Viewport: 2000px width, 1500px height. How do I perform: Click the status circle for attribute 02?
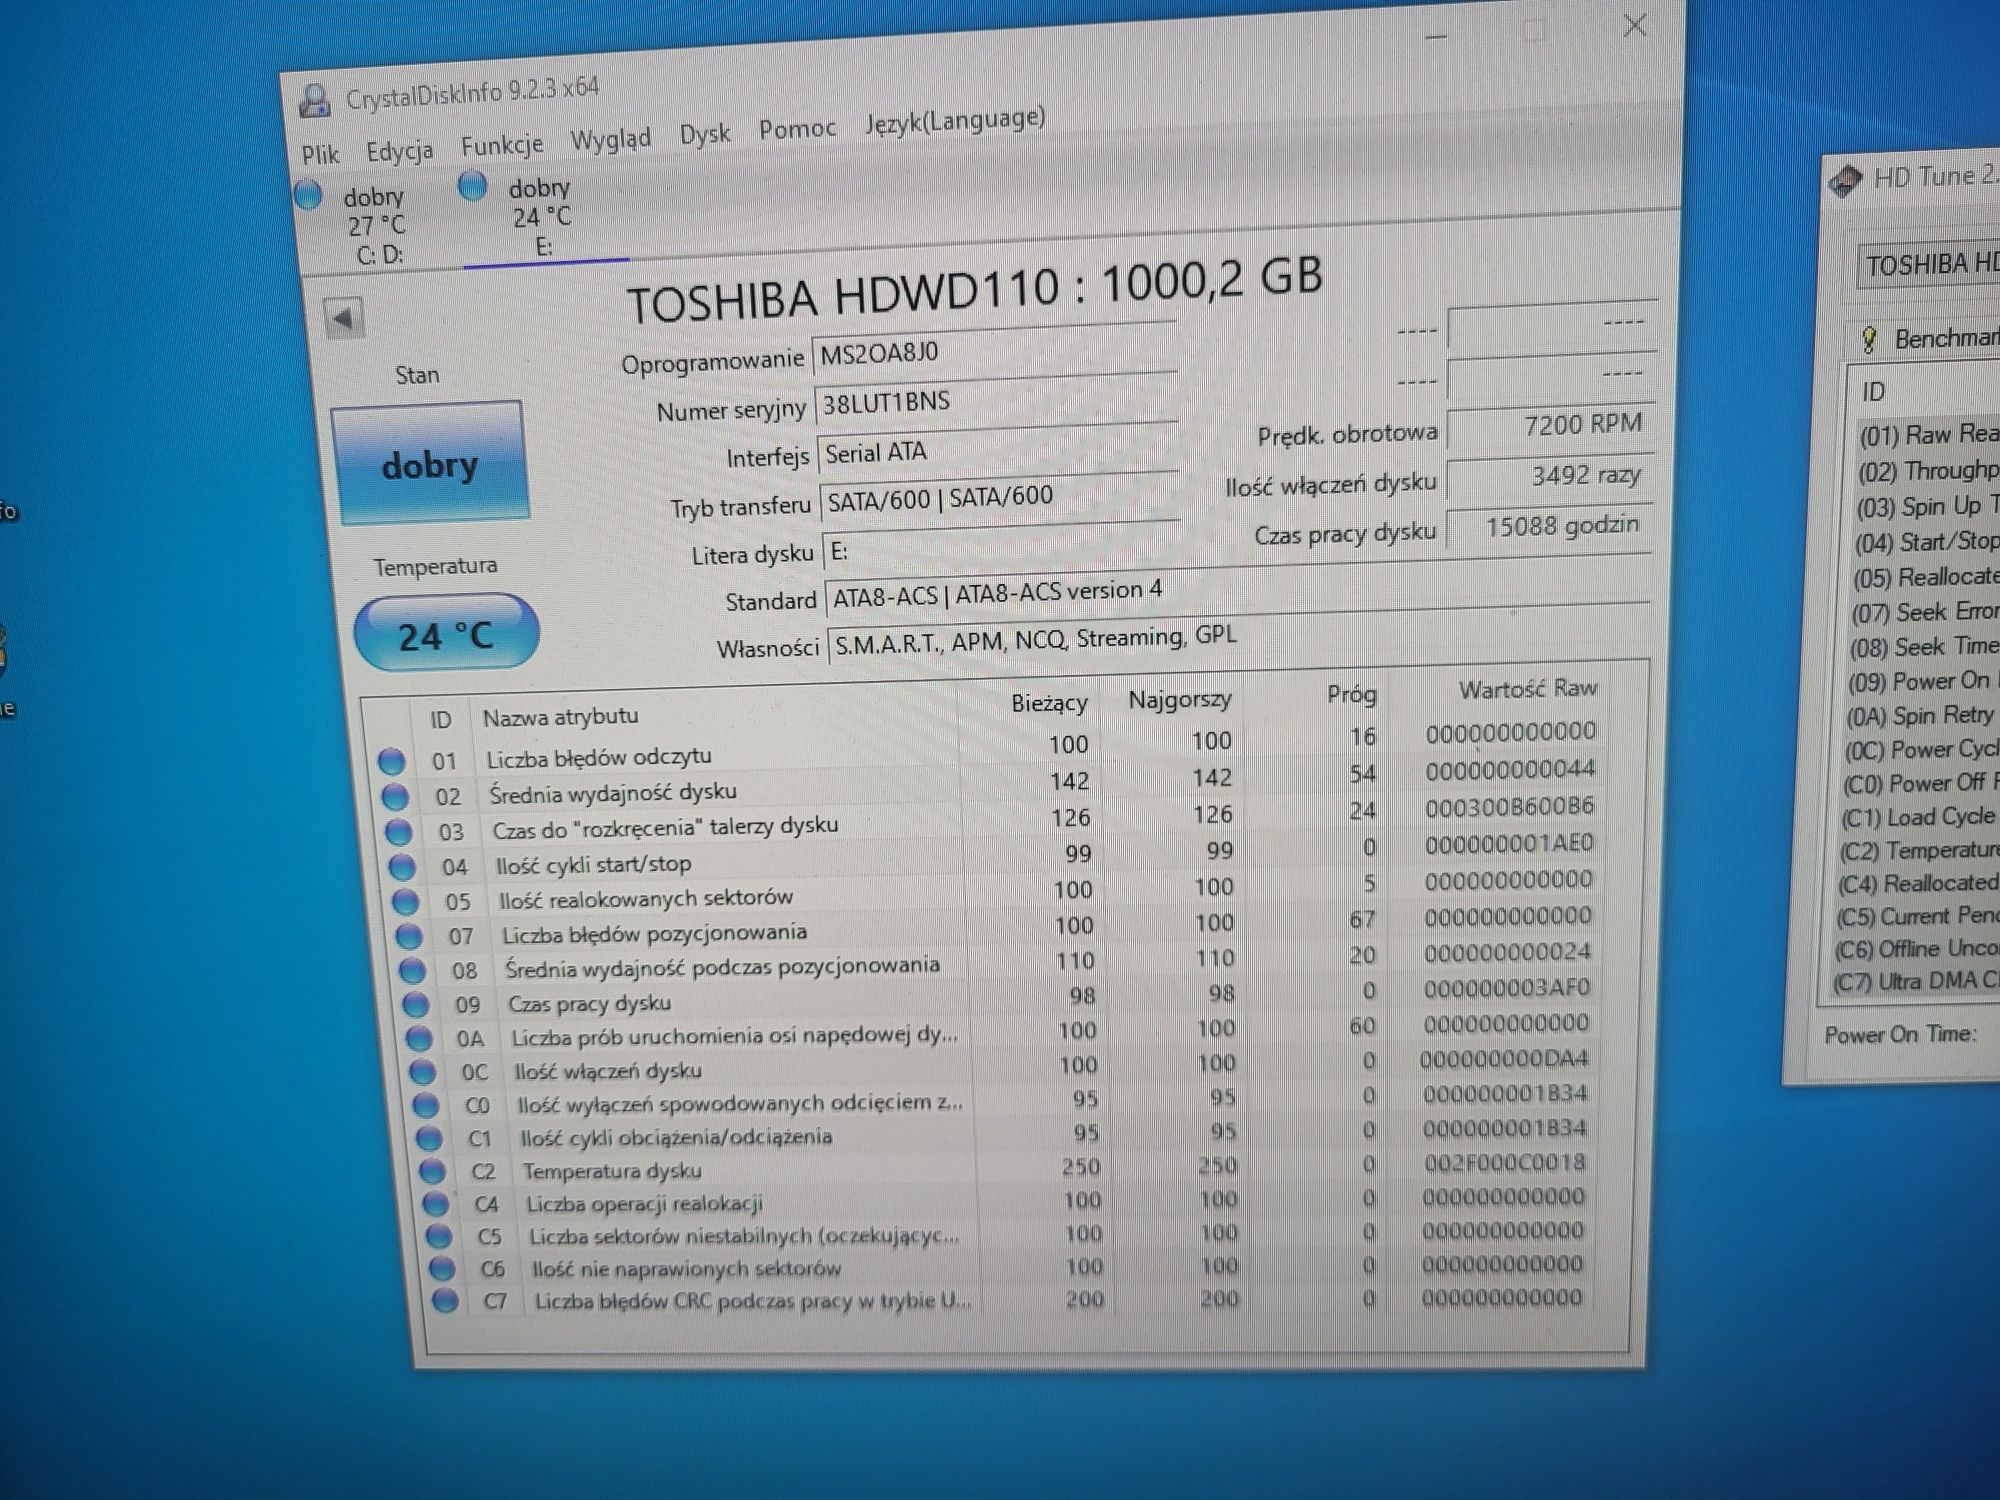[x=394, y=797]
